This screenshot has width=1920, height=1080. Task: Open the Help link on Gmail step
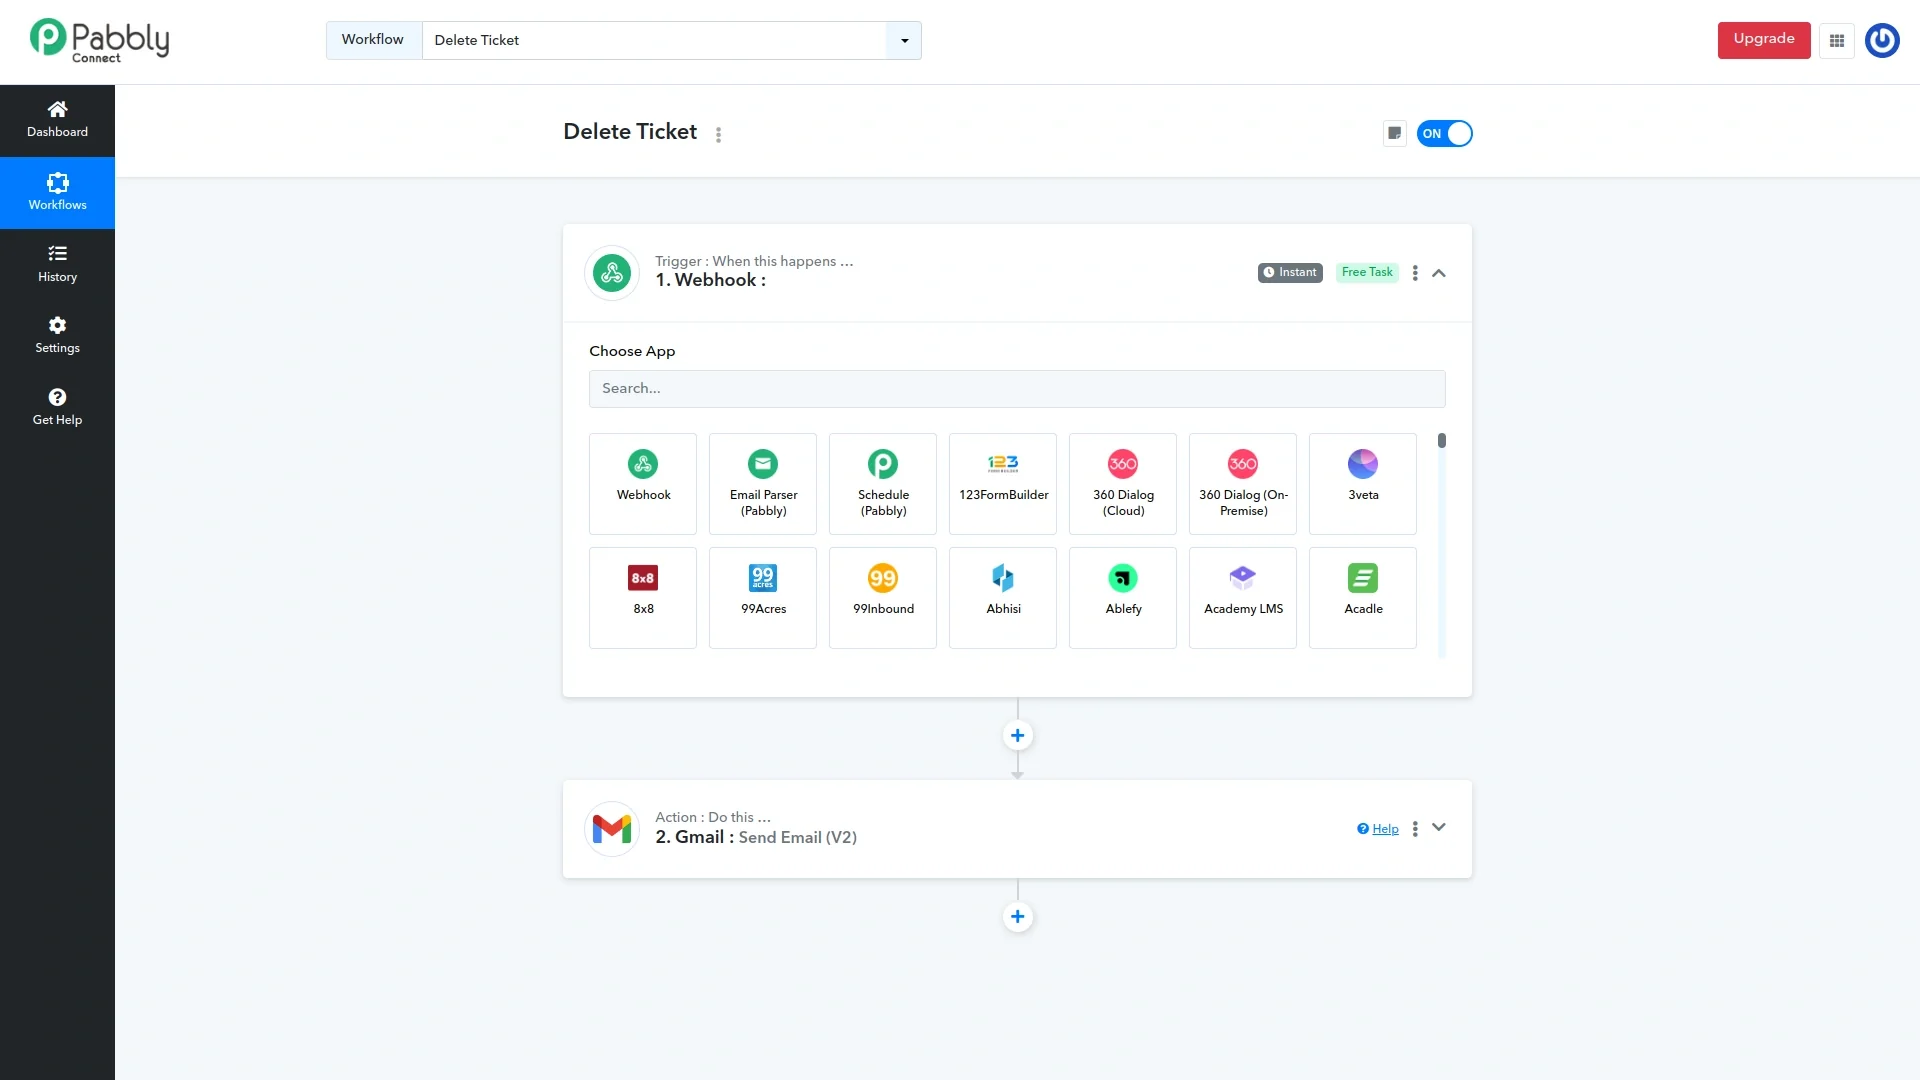[x=1385, y=829]
